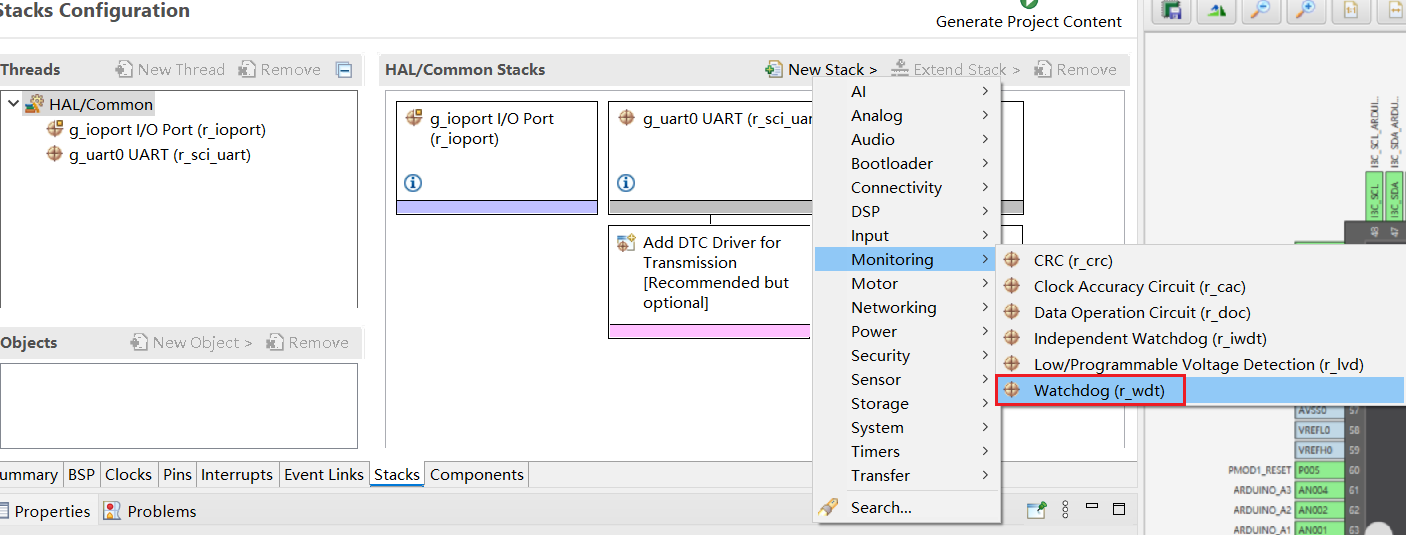This screenshot has height=535, width=1406.
Task: Collapse the HAL/Common tree node
Action: (x=13, y=104)
